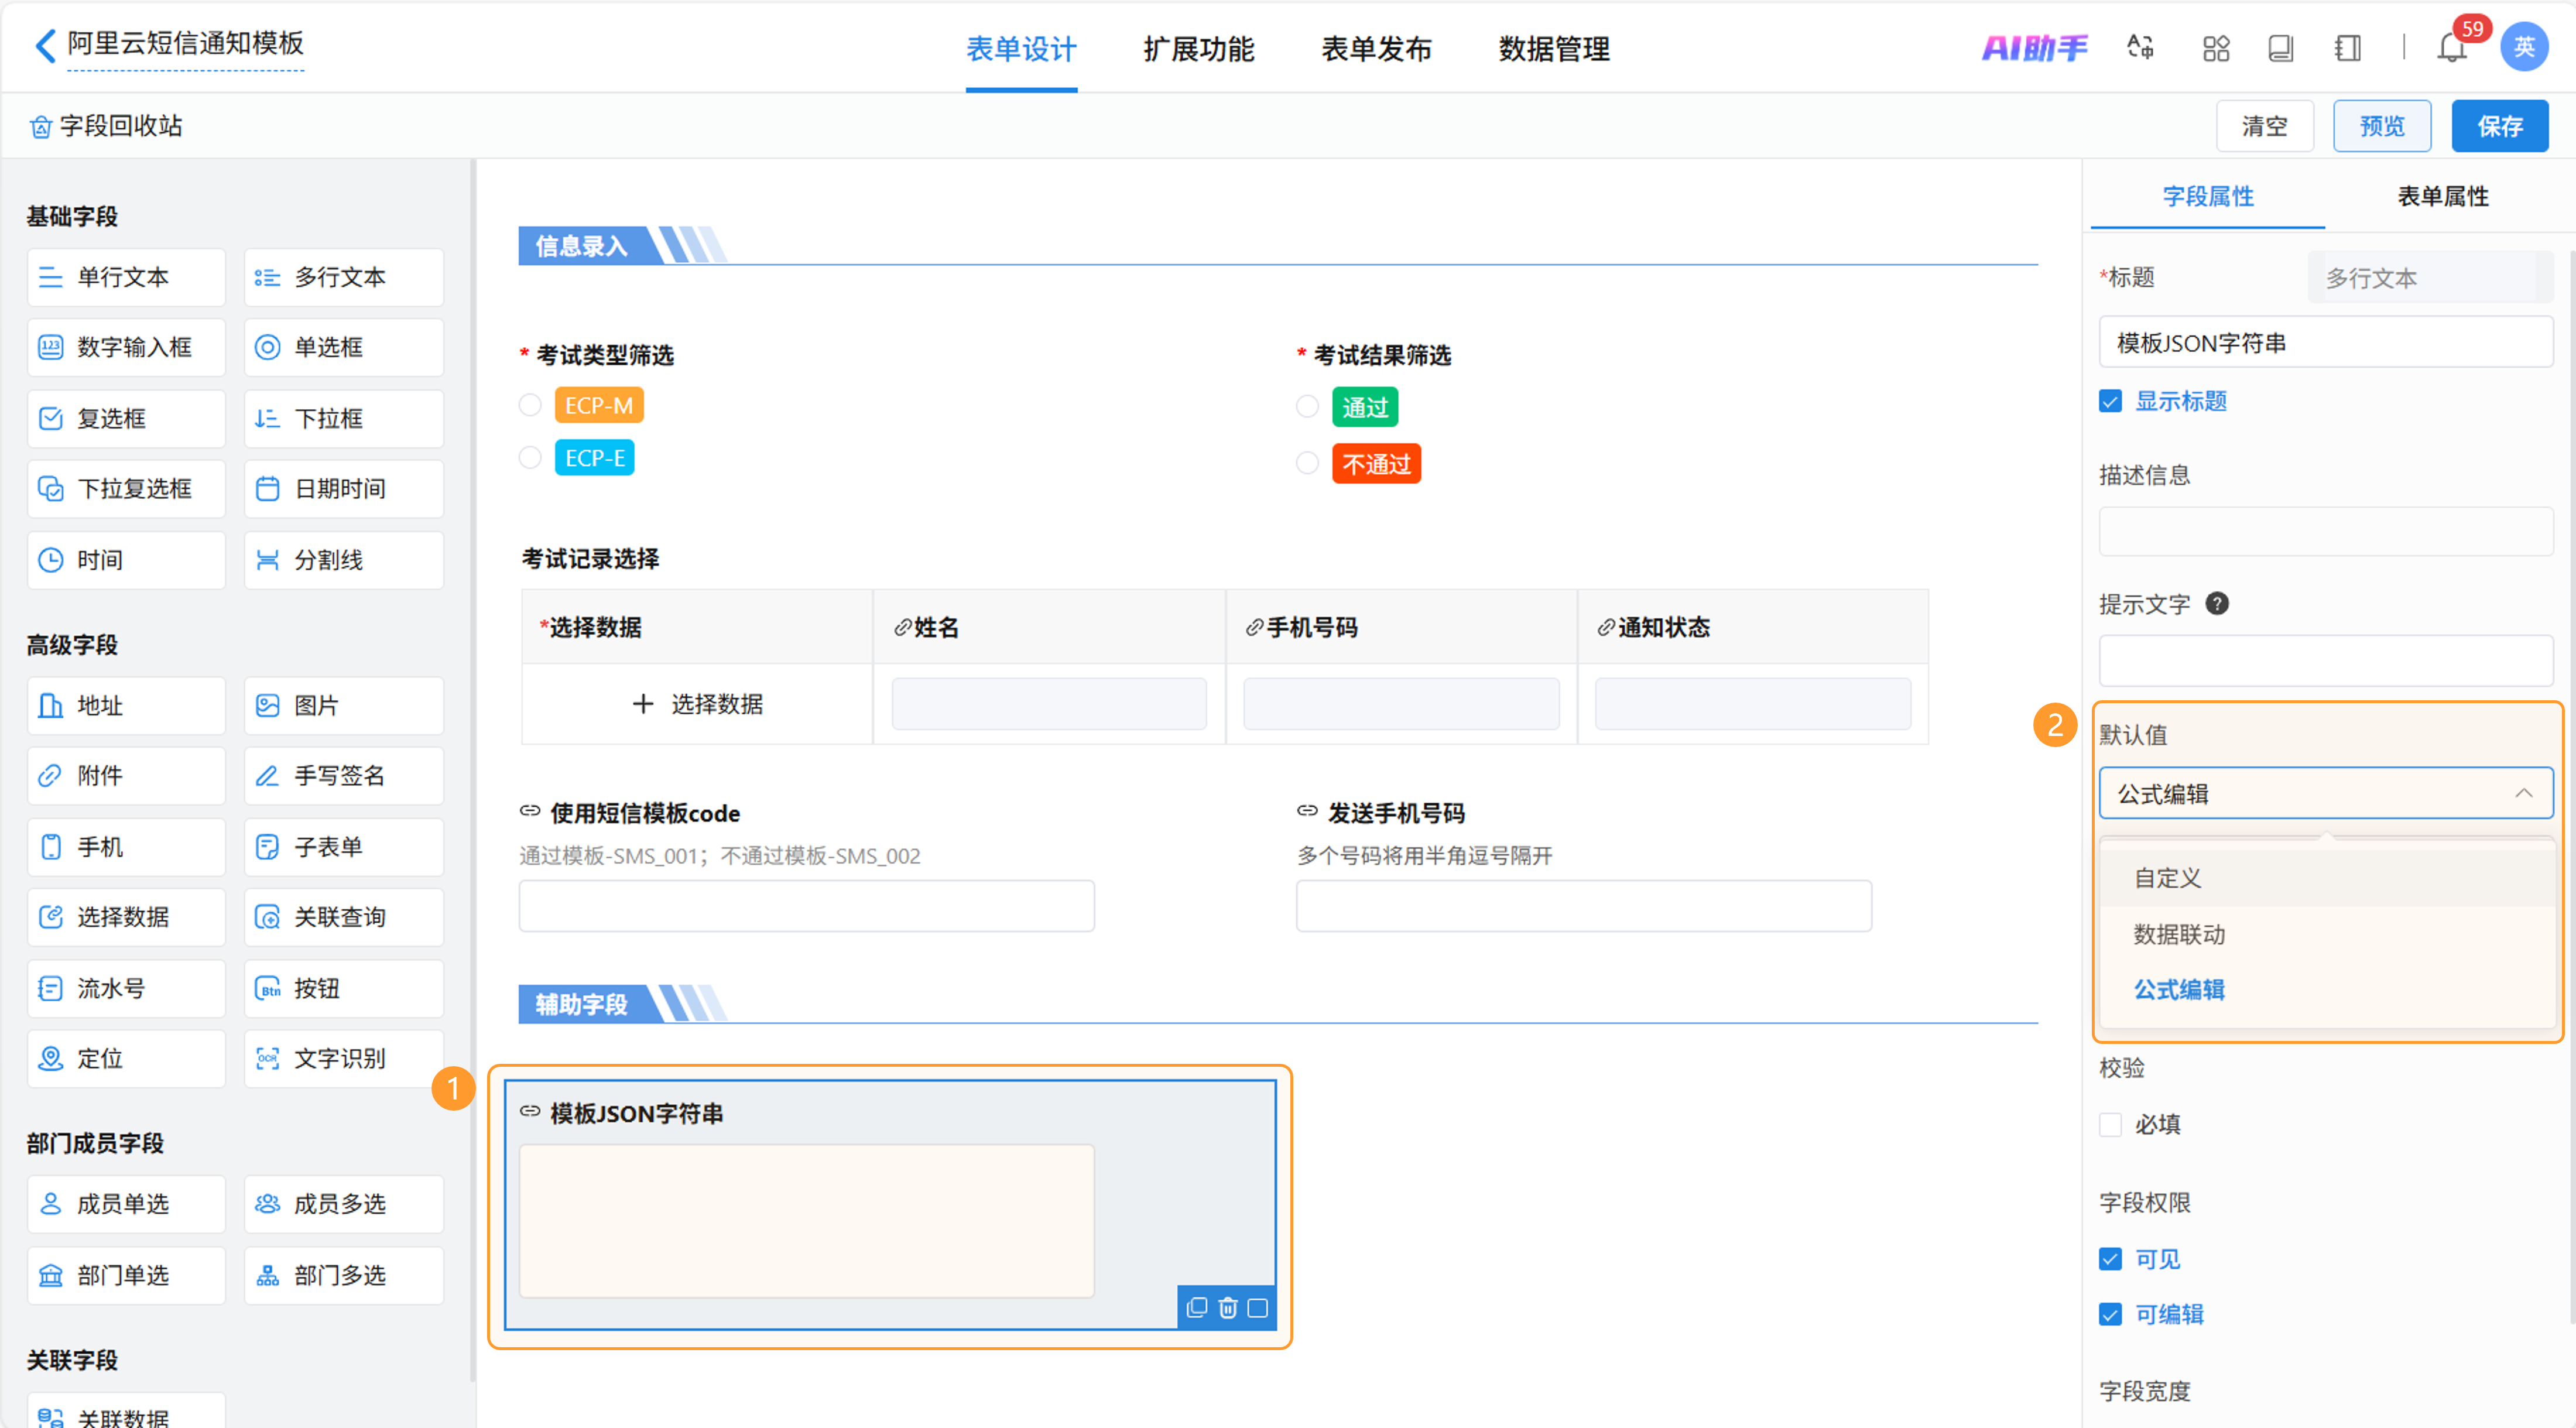Click the 预览 preview button
This screenshot has width=2576, height=1428.
click(x=2381, y=126)
